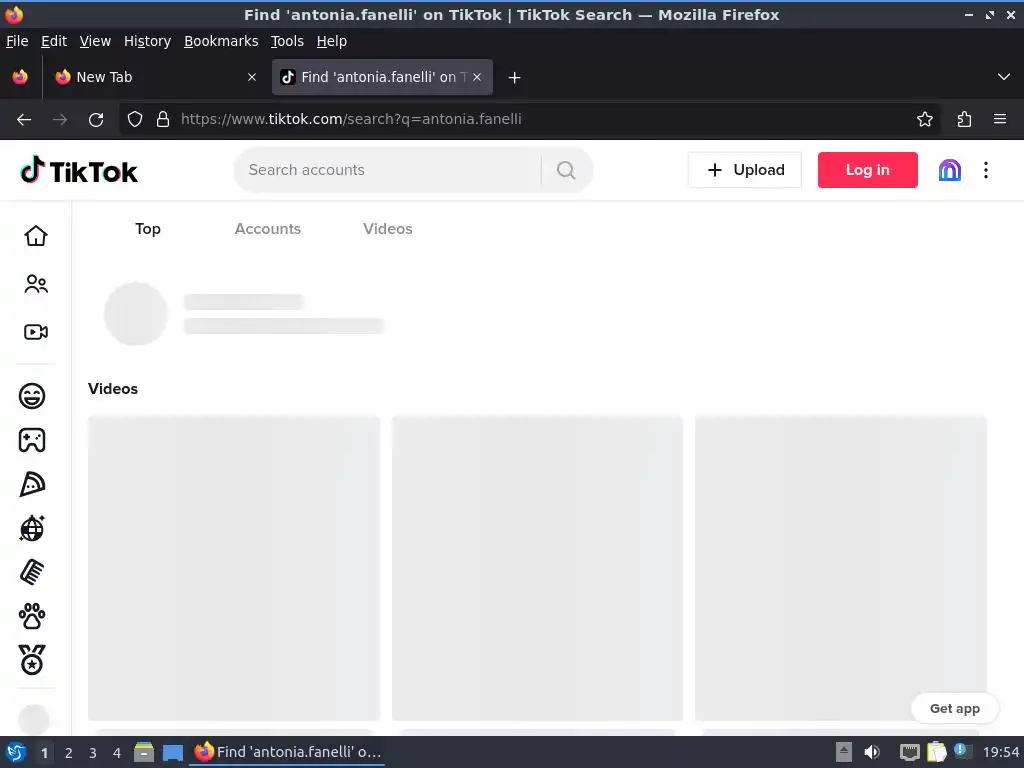Click the Upload button

pyautogui.click(x=744, y=170)
